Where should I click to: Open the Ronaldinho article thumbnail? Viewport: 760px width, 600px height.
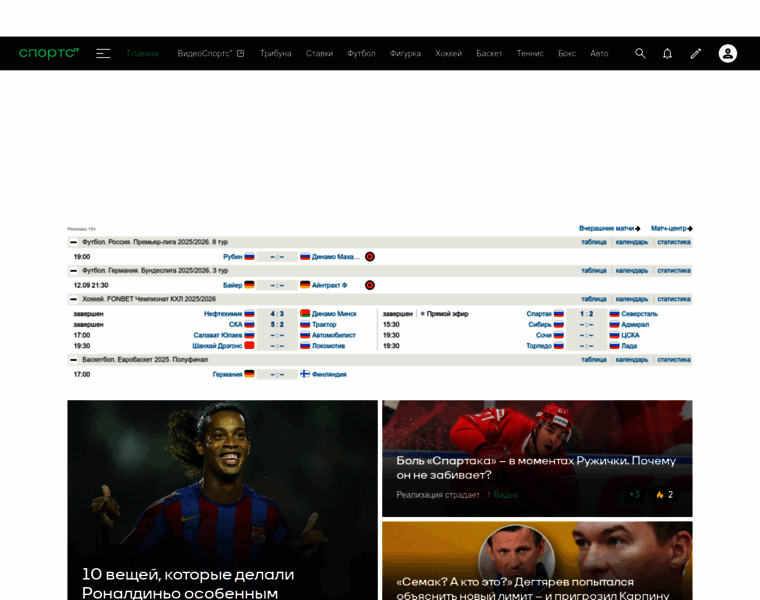point(222,480)
